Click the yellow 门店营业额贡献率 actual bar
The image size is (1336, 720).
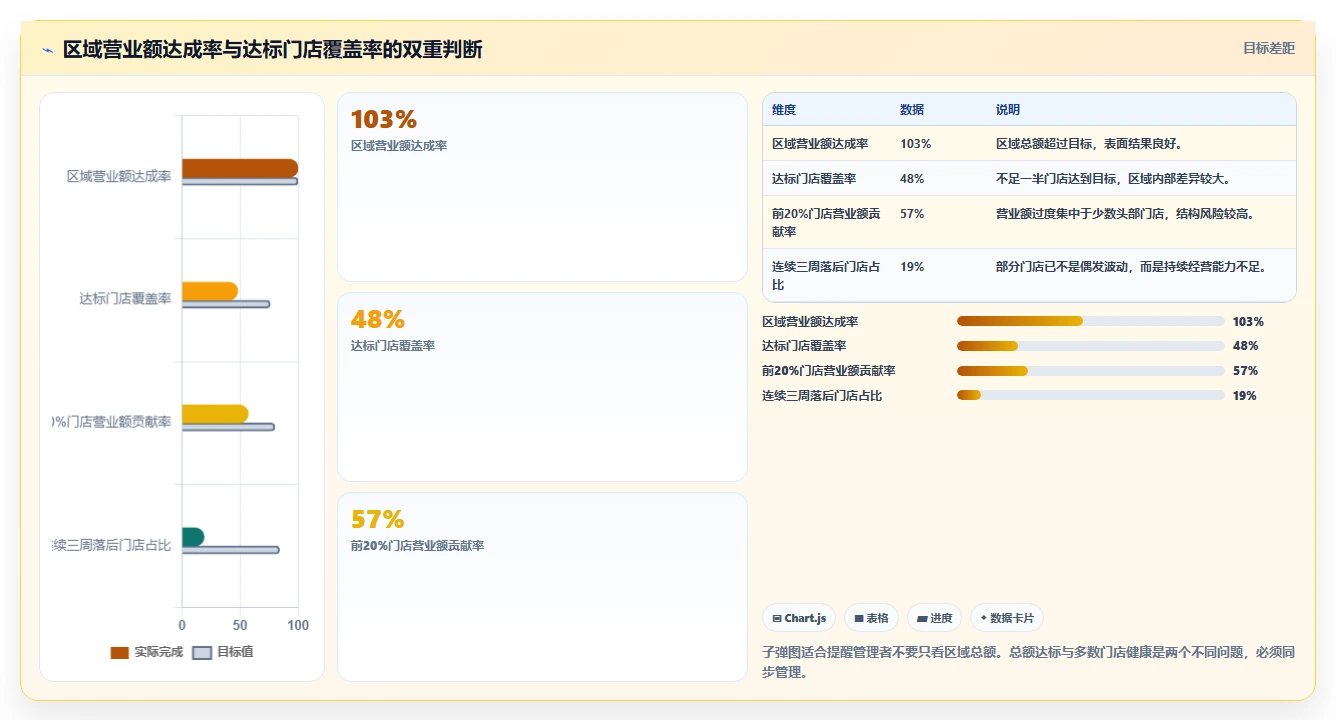(215, 414)
